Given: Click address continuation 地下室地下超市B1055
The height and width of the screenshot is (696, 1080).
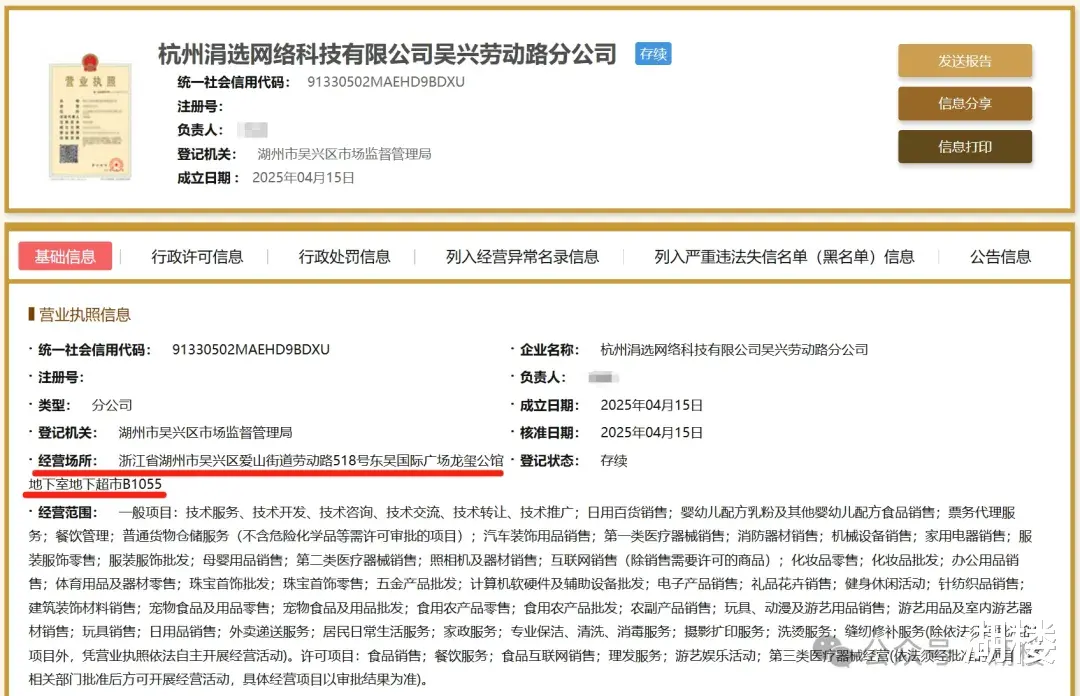Looking at the screenshot, I should pos(95,484).
